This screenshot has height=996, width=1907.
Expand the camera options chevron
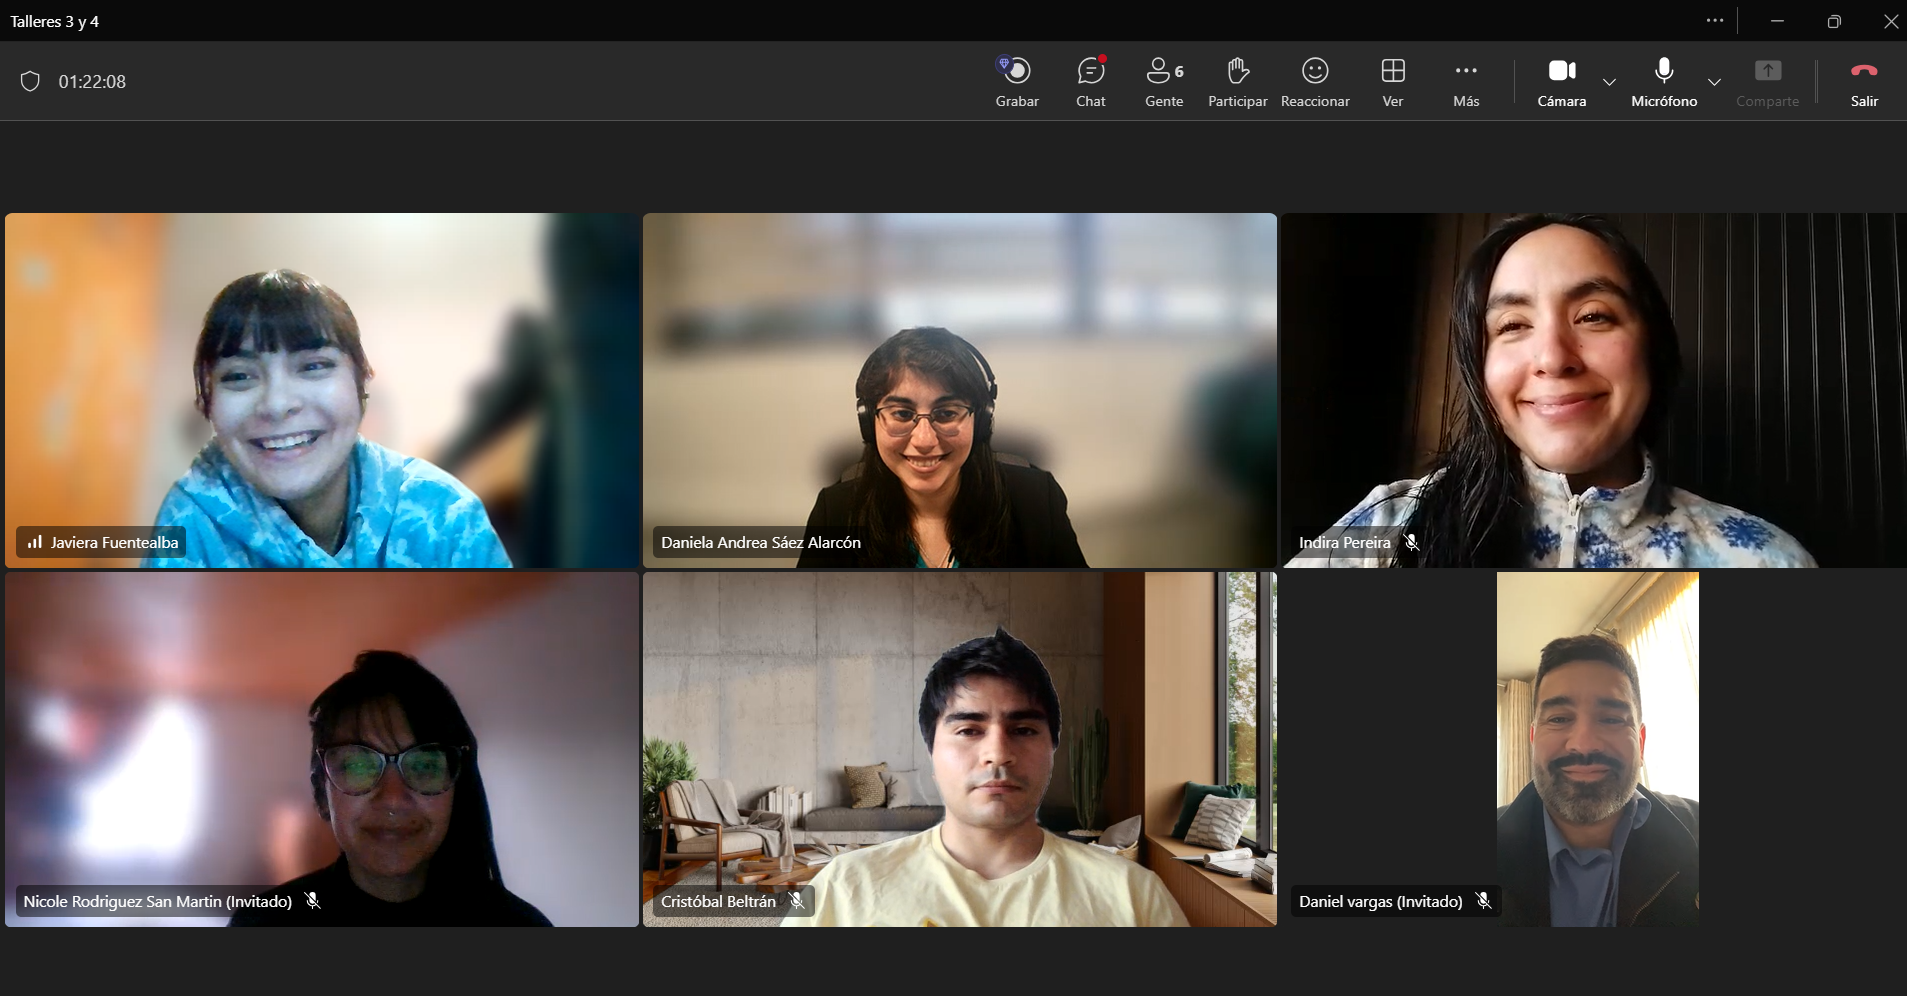pyautogui.click(x=1609, y=82)
